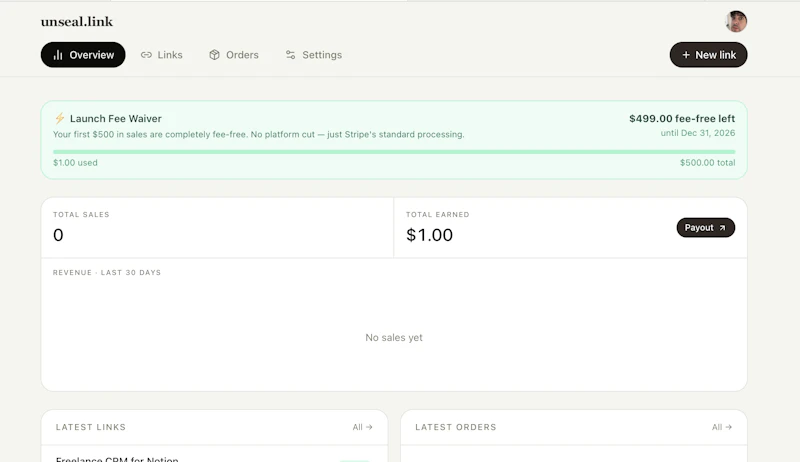Click the sliders icon beside Settings
The image size is (800, 462).
click(x=290, y=55)
